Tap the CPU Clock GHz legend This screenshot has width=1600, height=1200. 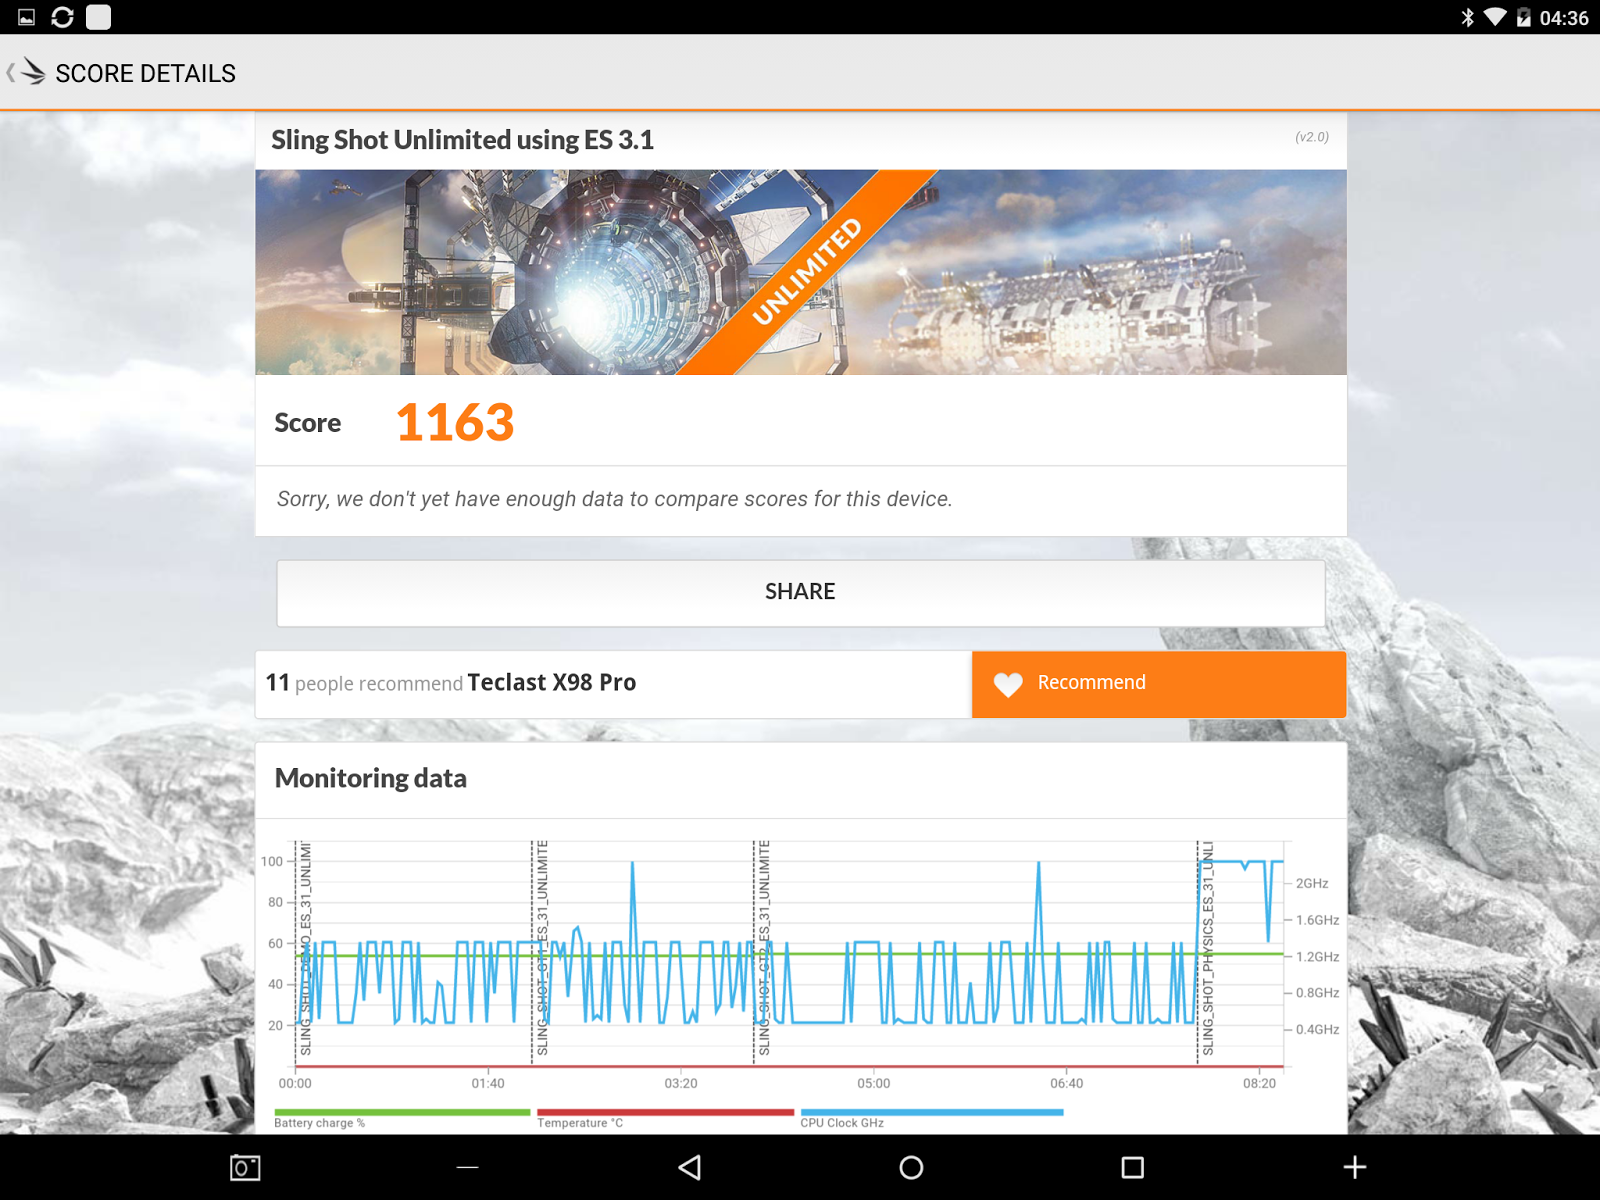coord(932,1118)
